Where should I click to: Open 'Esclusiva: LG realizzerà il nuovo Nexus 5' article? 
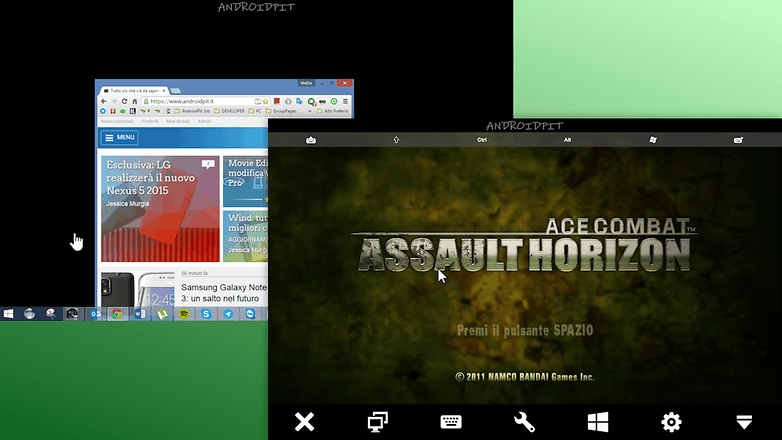[x=160, y=209]
